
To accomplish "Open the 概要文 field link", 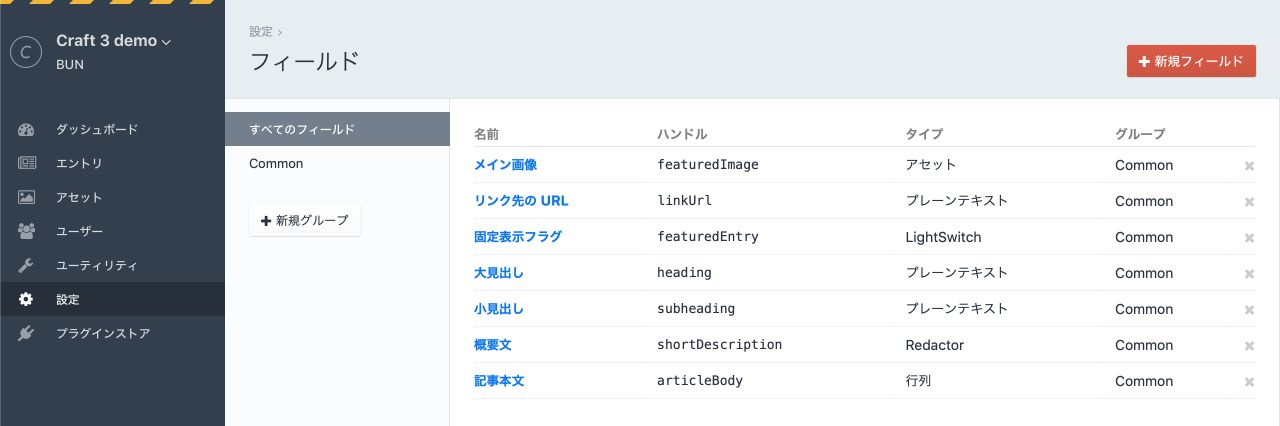I will tap(492, 345).
